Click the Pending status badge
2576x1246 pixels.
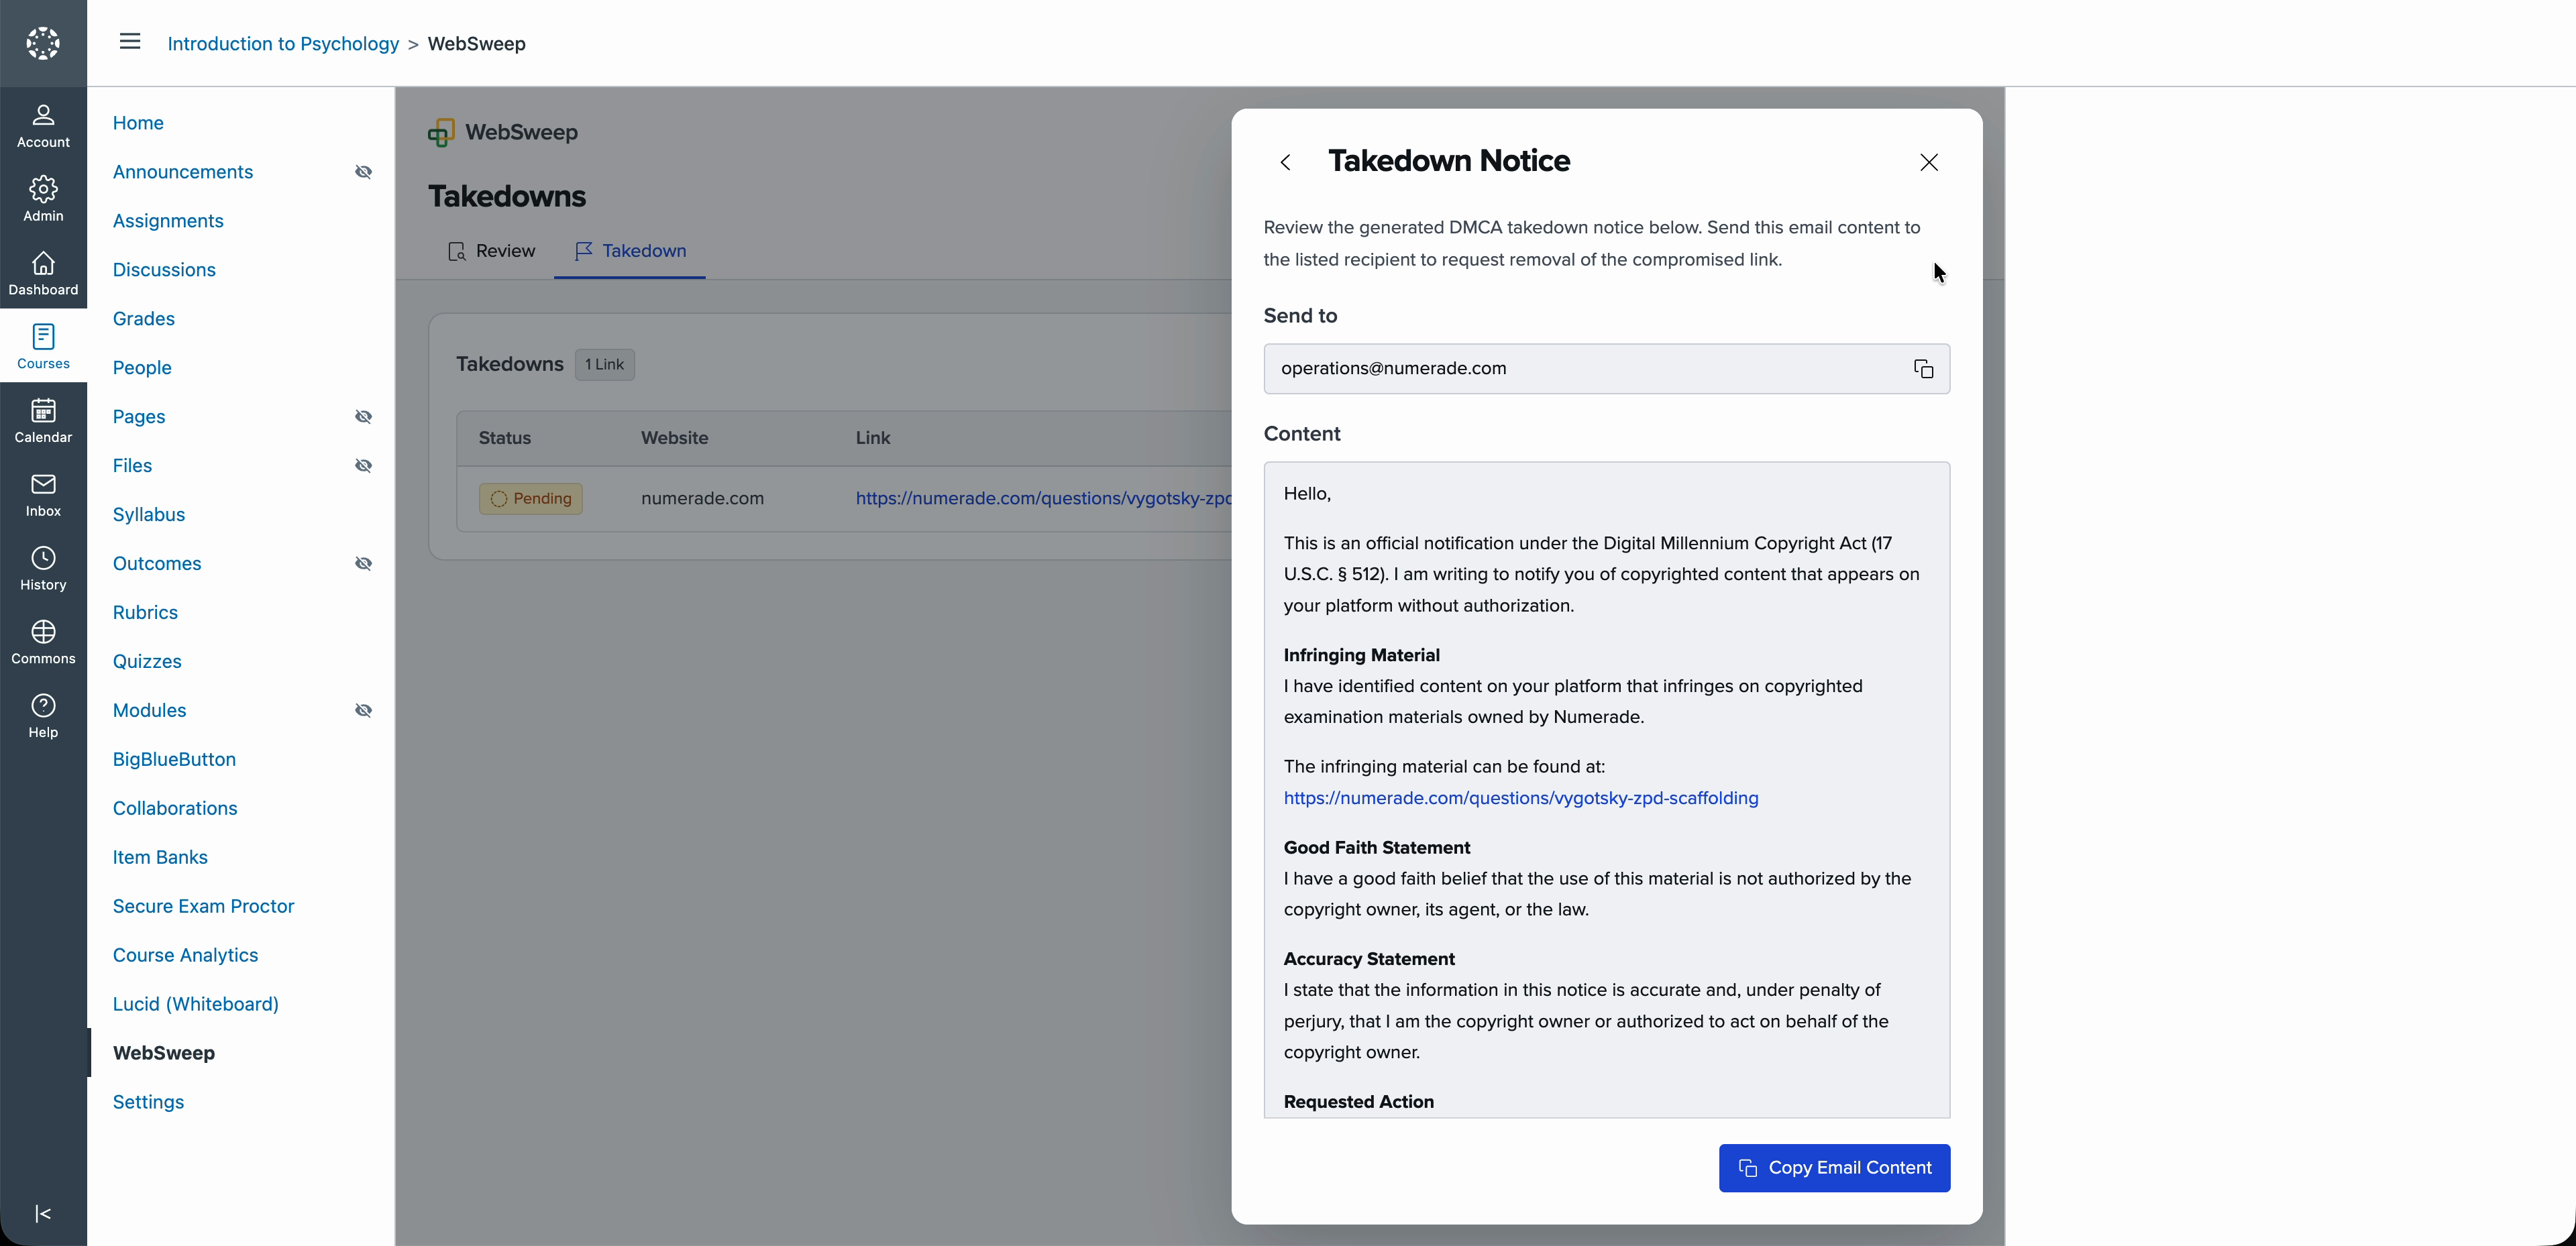(531, 499)
